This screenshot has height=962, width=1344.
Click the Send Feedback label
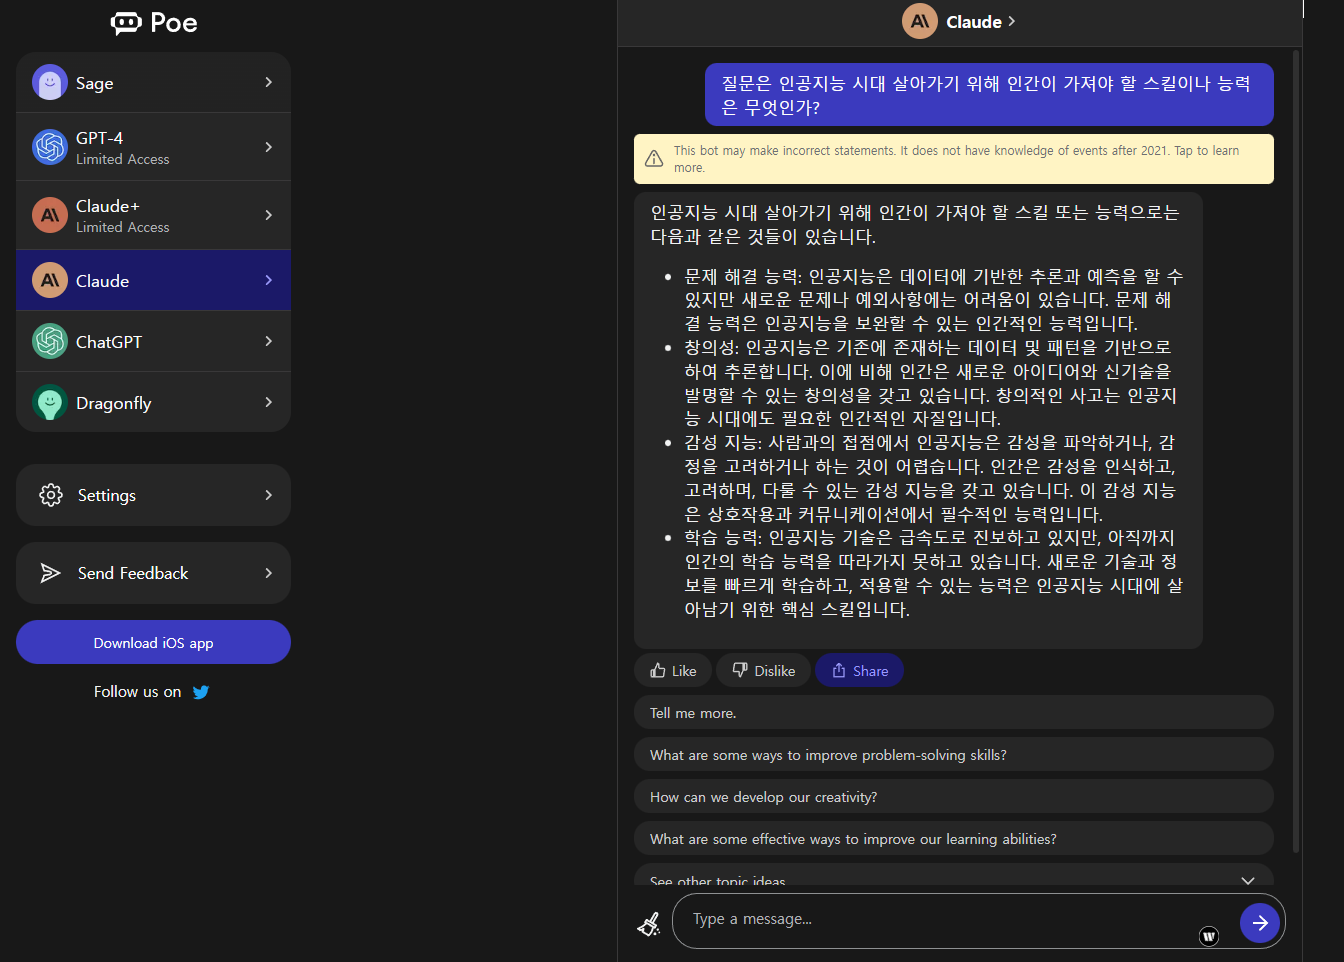click(133, 573)
